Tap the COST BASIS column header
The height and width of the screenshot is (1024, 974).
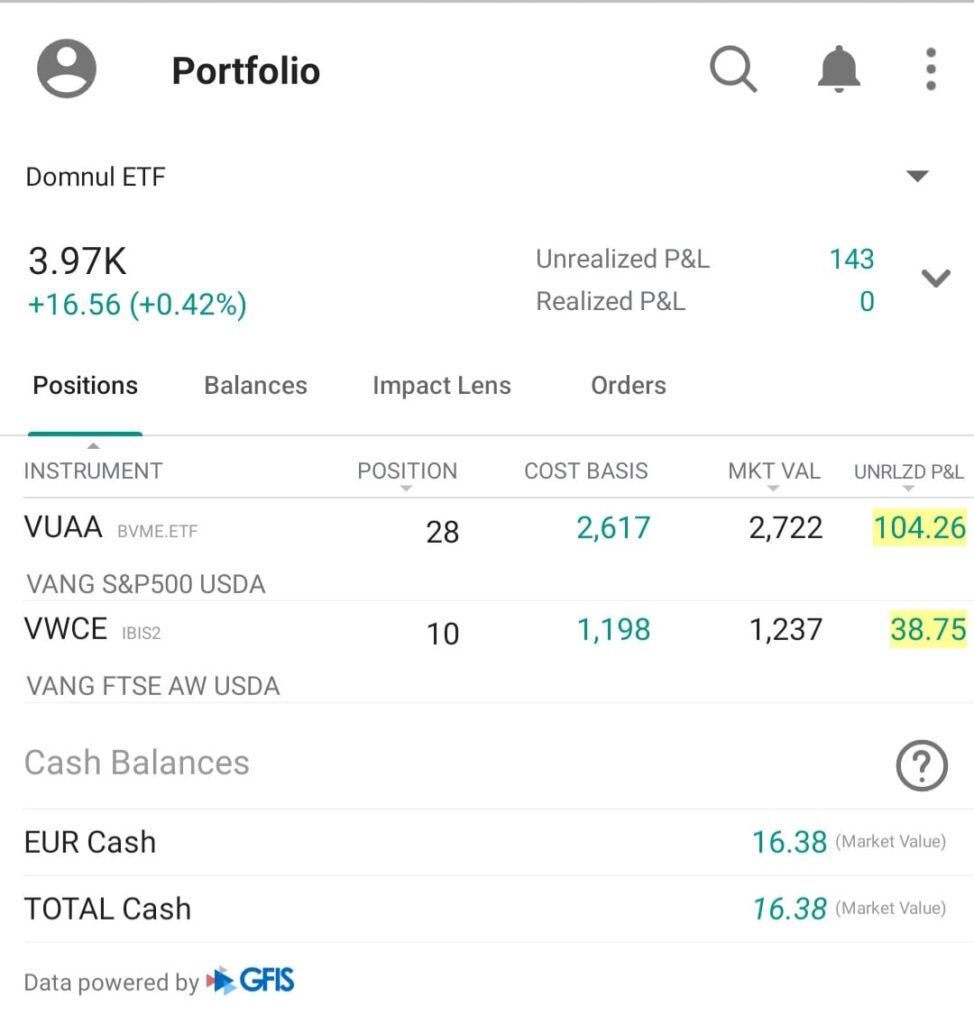pos(586,471)
